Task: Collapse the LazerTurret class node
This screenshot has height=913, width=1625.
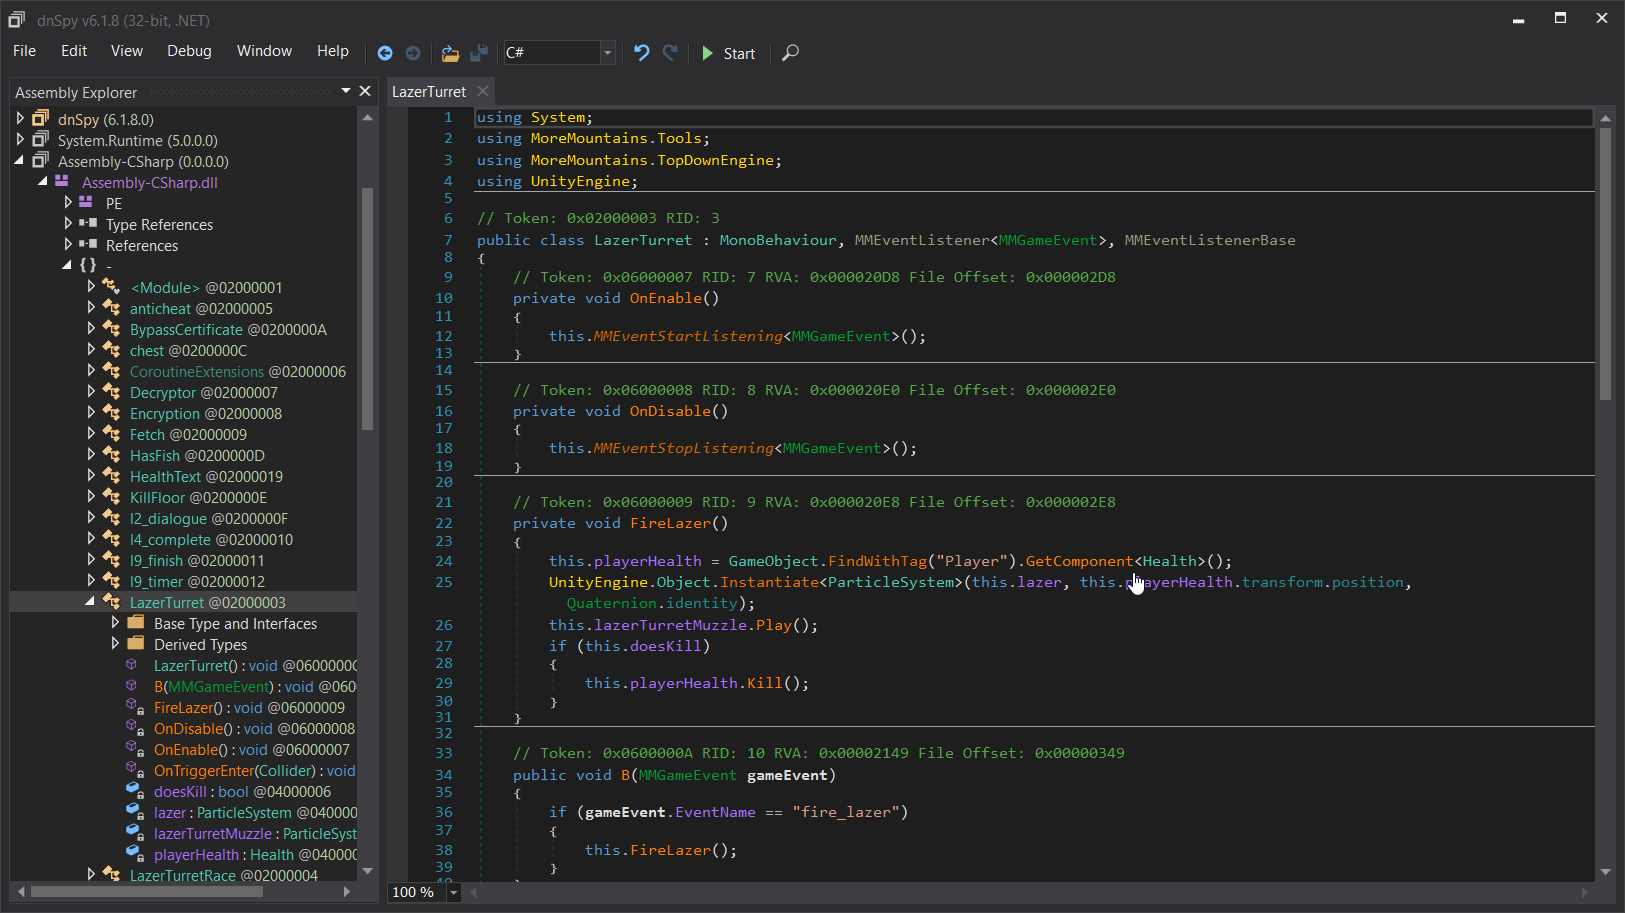Action: coord(90,602)
